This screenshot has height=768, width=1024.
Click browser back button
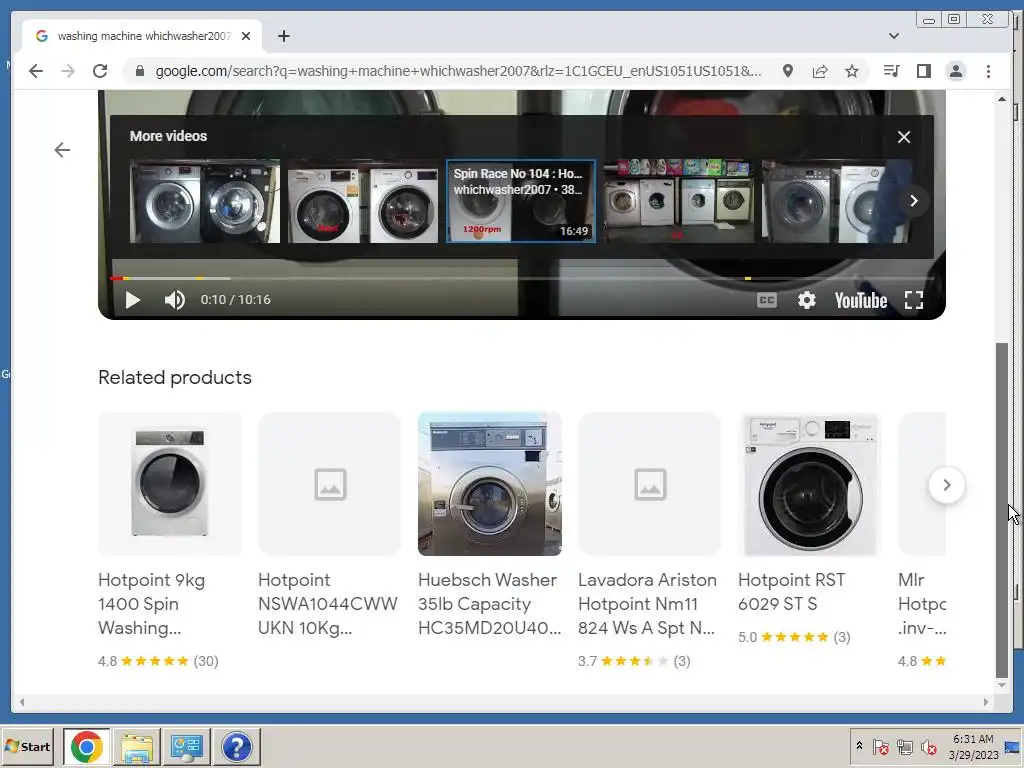(x=36, y=71)
